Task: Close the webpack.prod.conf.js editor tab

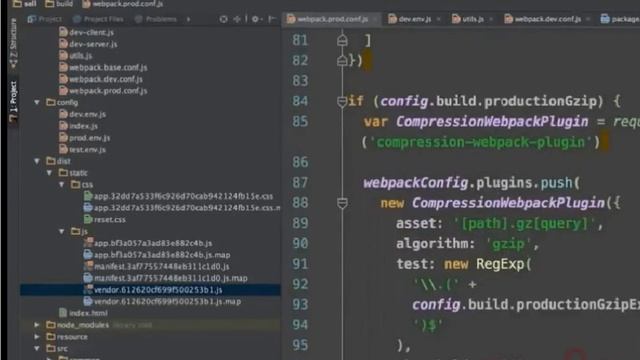Action: coord(375,19)
